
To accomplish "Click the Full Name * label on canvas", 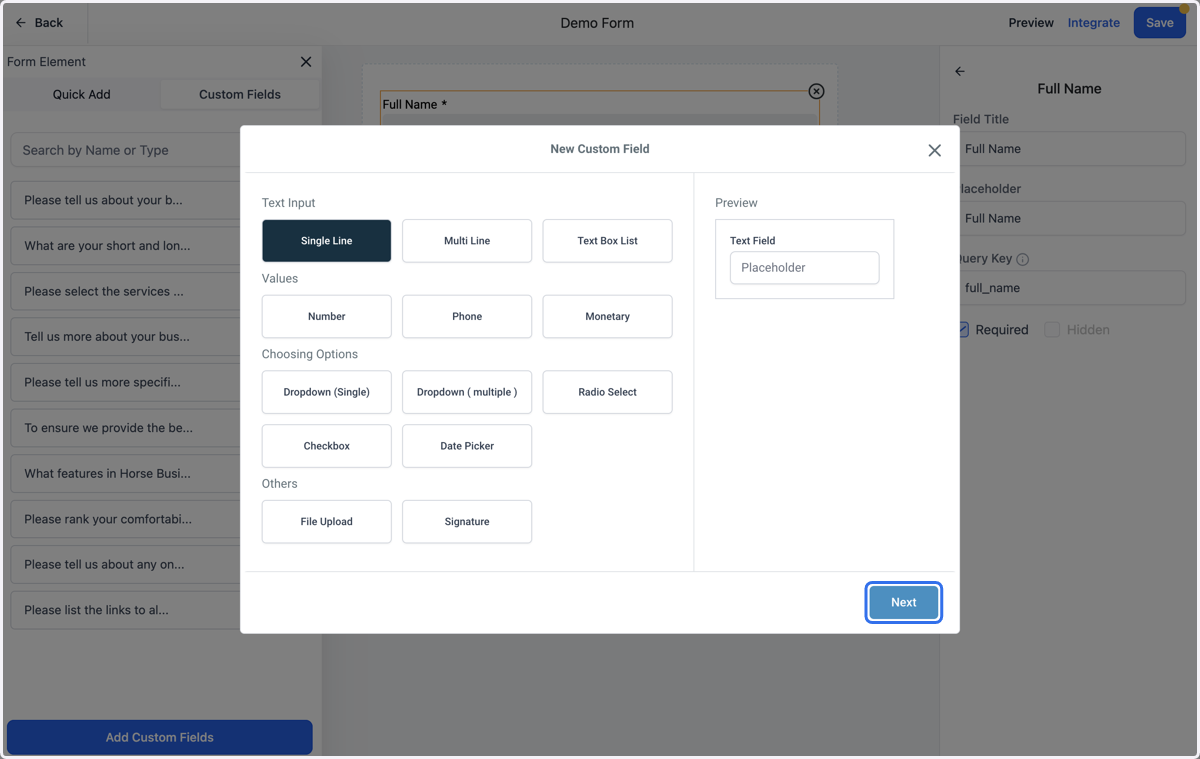I will [x=414, y=104].
